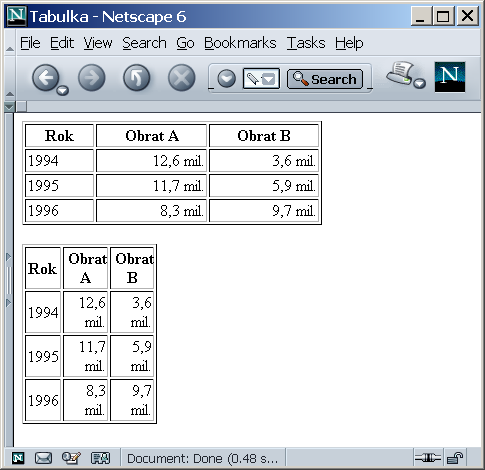Open Address Book icon in status bar
The image size is (485, 470).
100,458
